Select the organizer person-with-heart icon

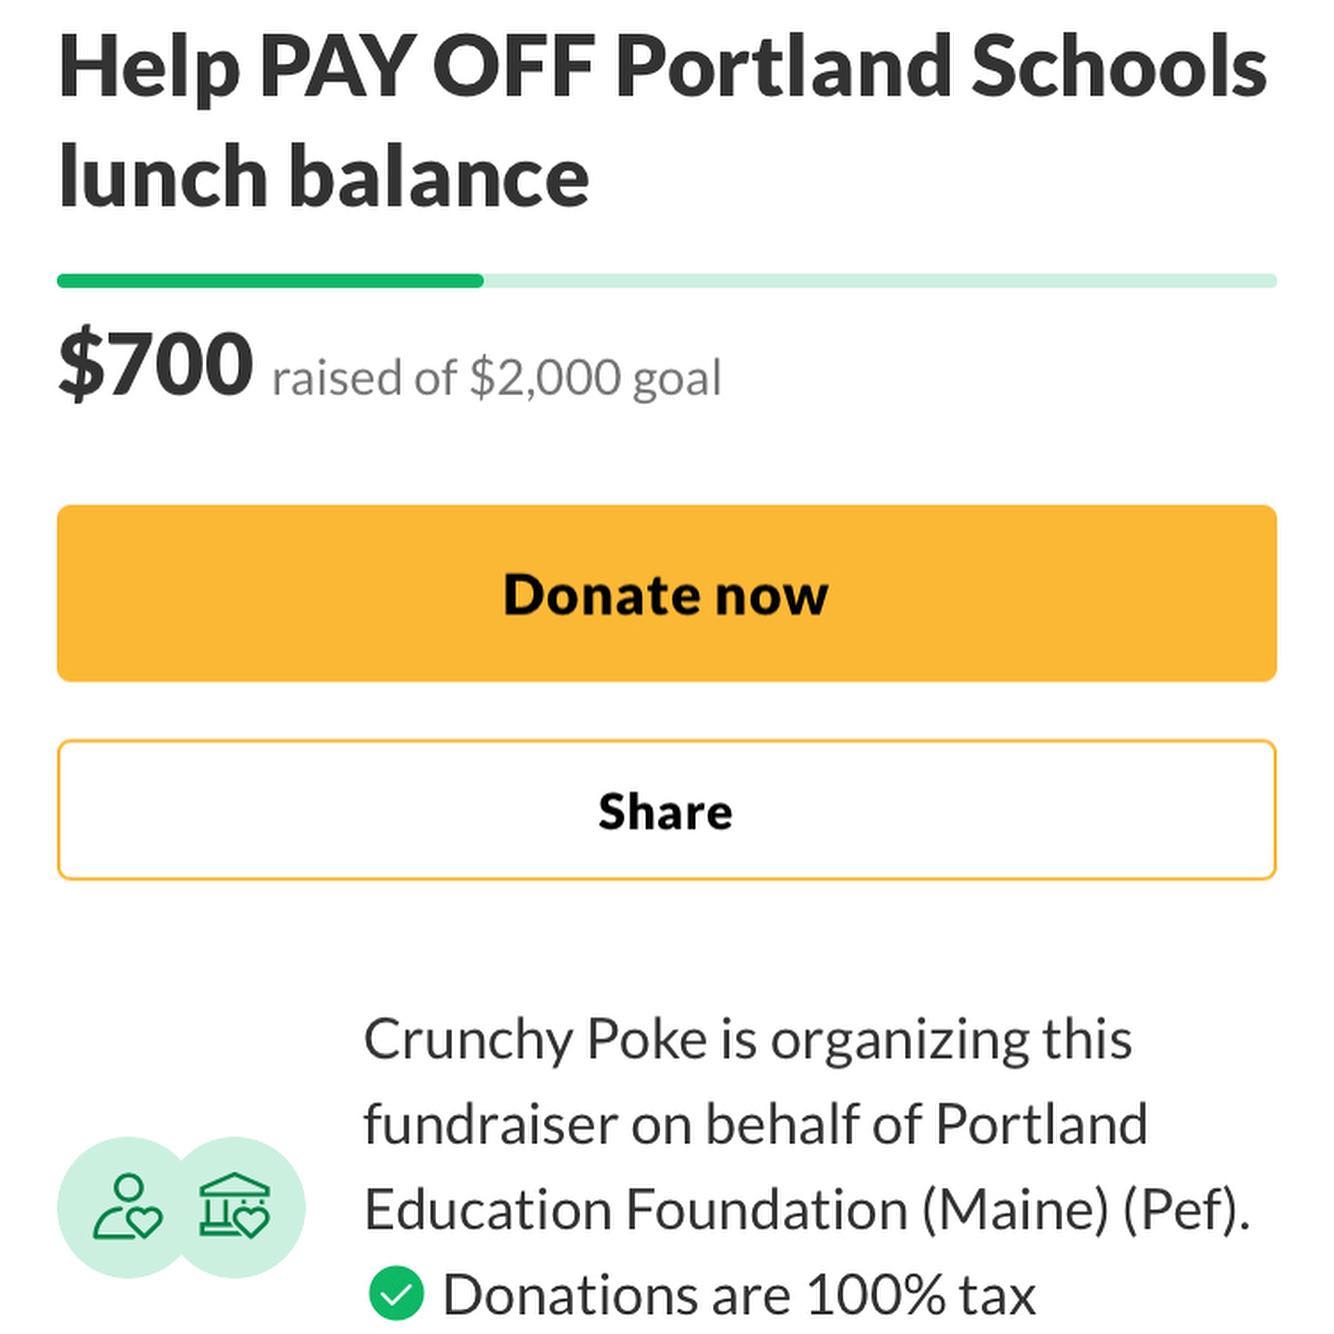128,1207
